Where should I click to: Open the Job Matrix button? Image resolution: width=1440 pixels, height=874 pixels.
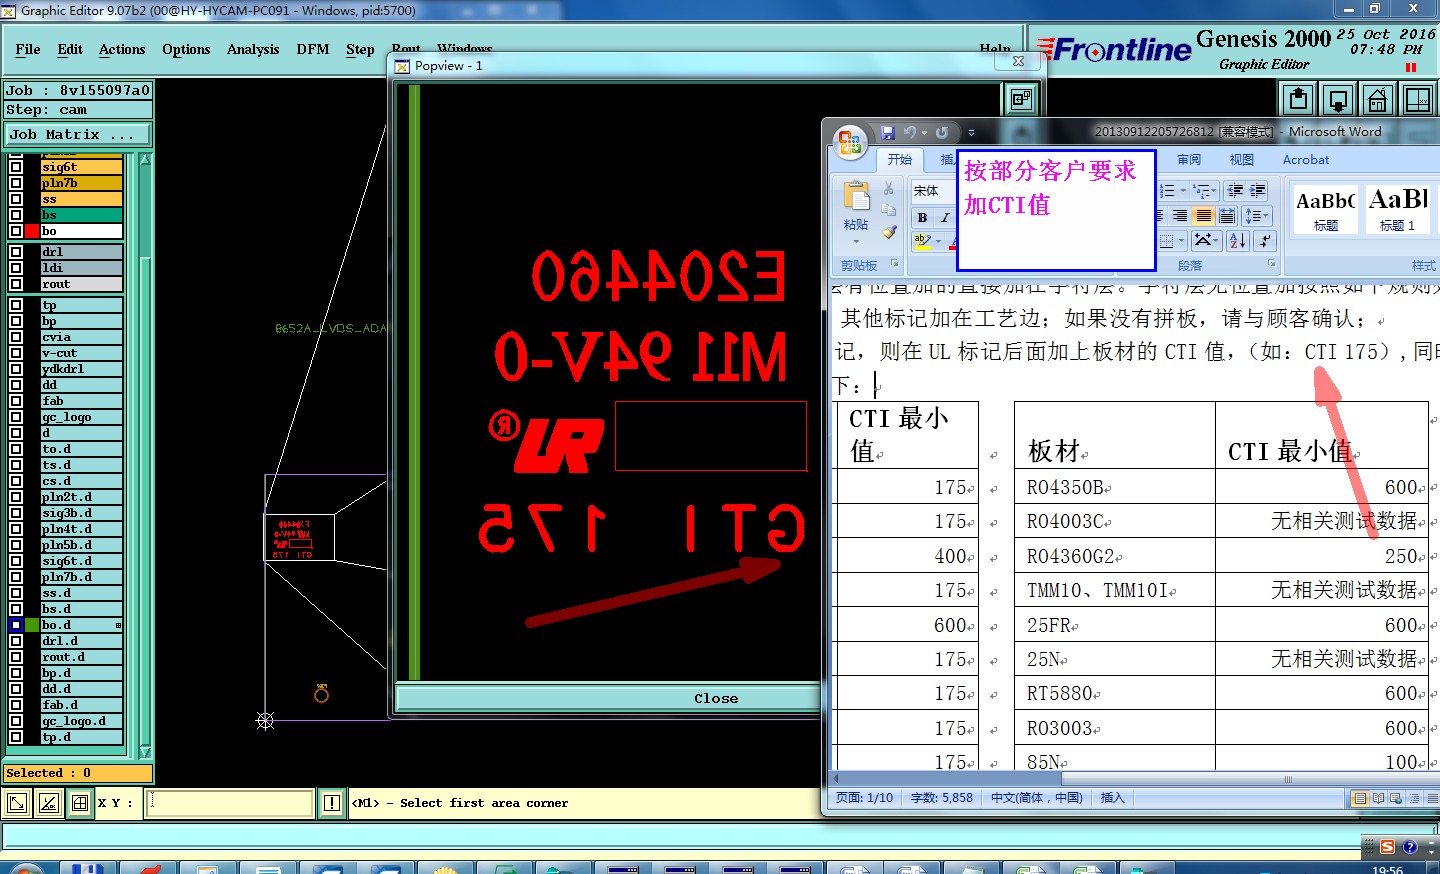coord(78,134)
